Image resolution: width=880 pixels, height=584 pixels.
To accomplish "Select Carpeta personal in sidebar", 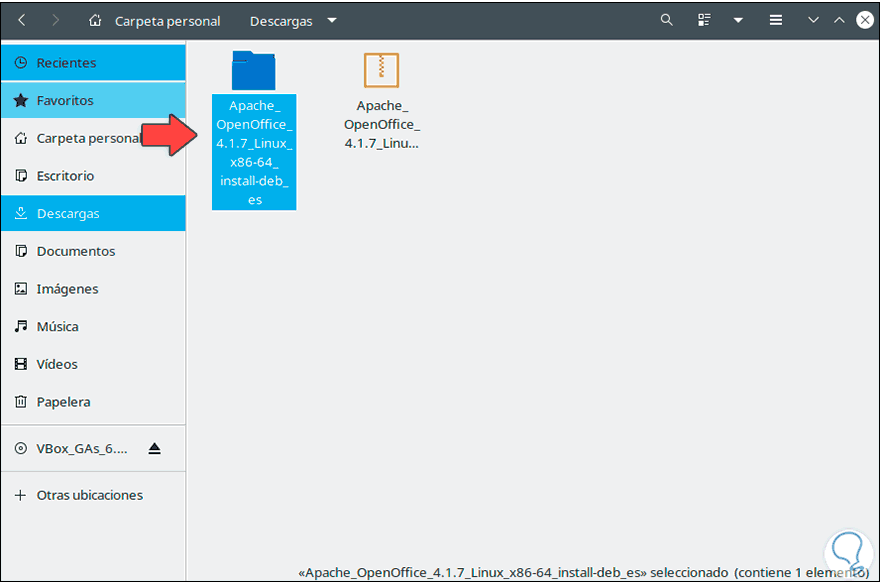I will coord(93,138).
